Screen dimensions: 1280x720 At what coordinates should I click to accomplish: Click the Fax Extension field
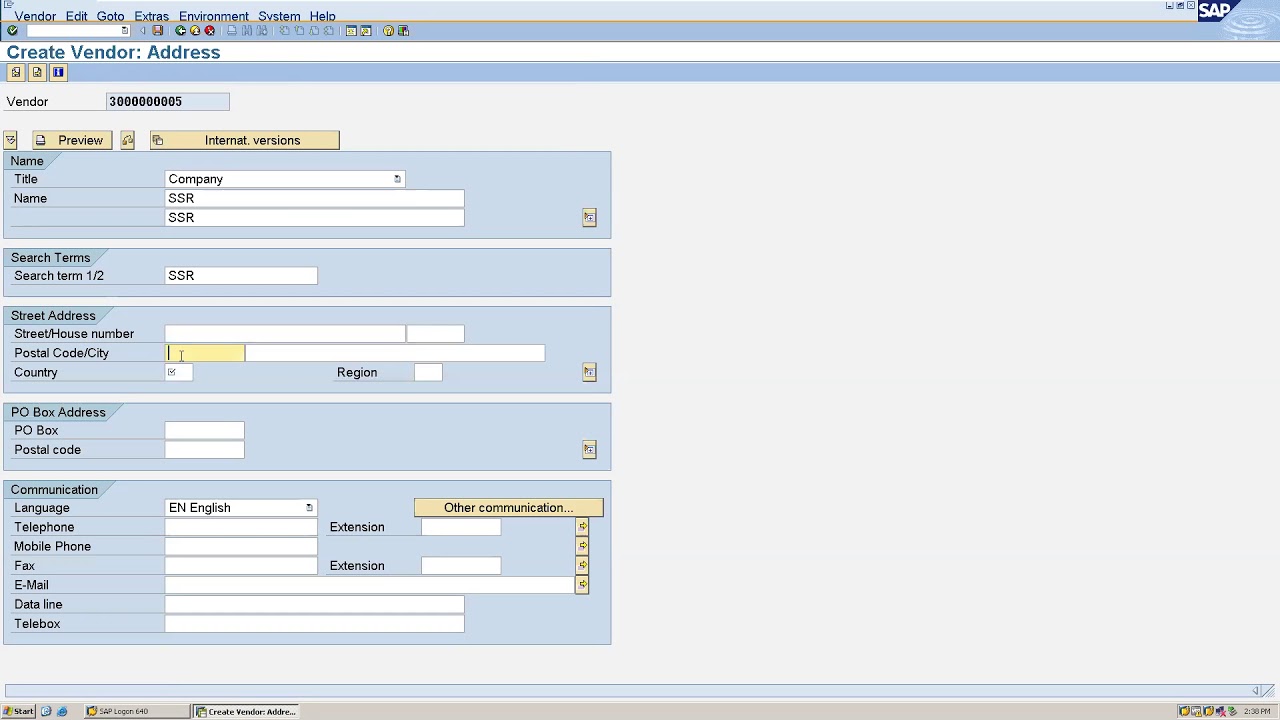coord(461,566)
